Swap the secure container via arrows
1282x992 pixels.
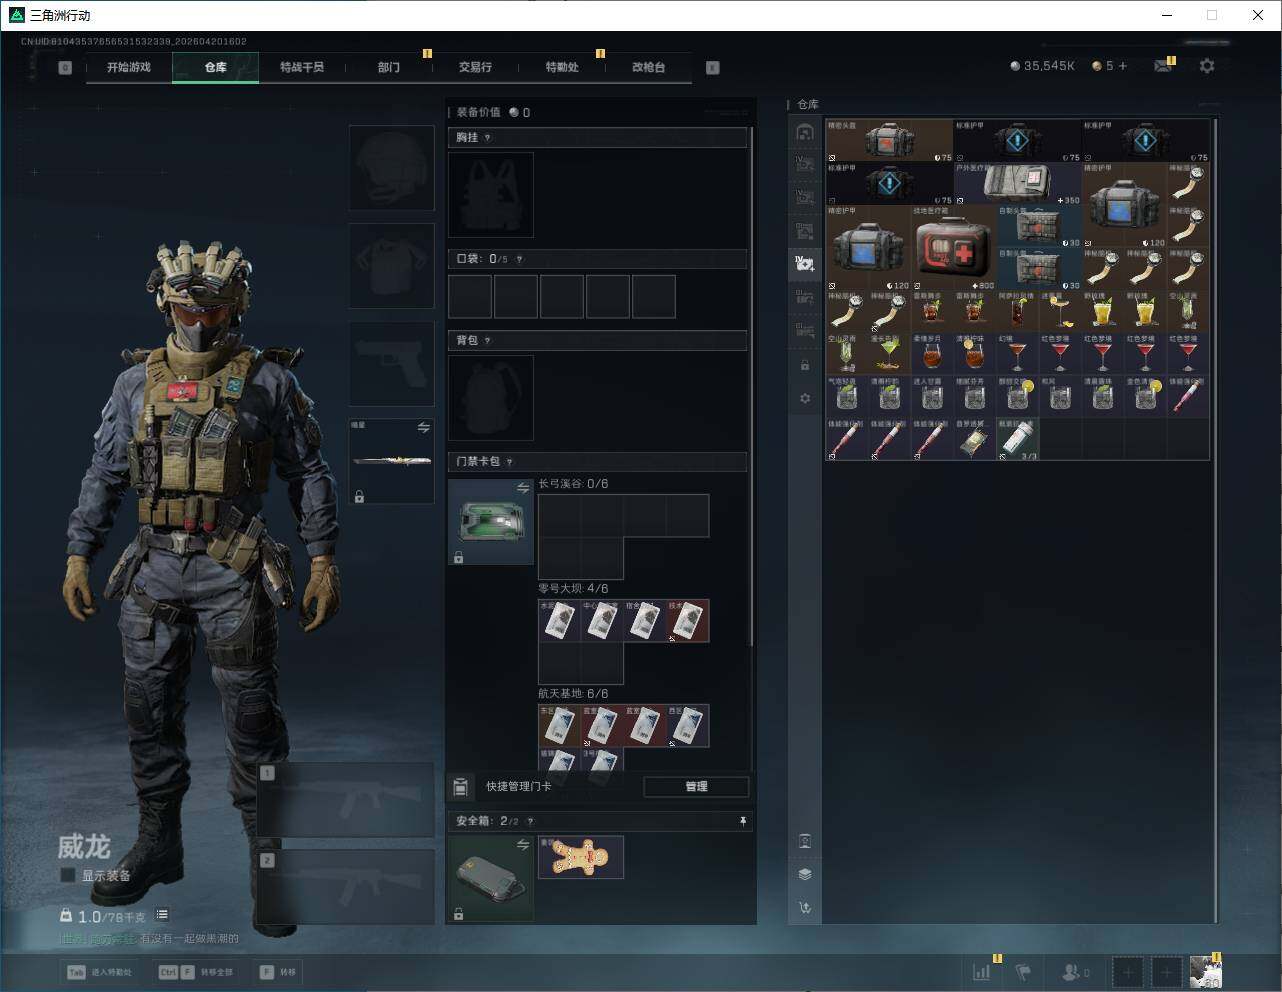[x=523, y=845]
